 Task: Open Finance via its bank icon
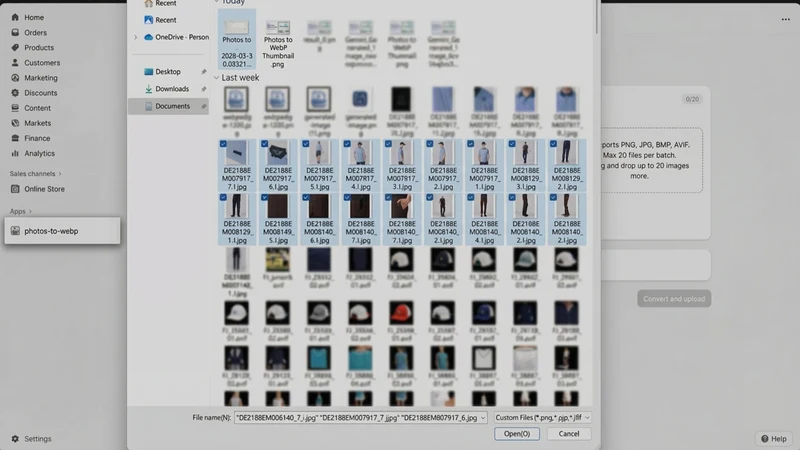tap(15, 138)
